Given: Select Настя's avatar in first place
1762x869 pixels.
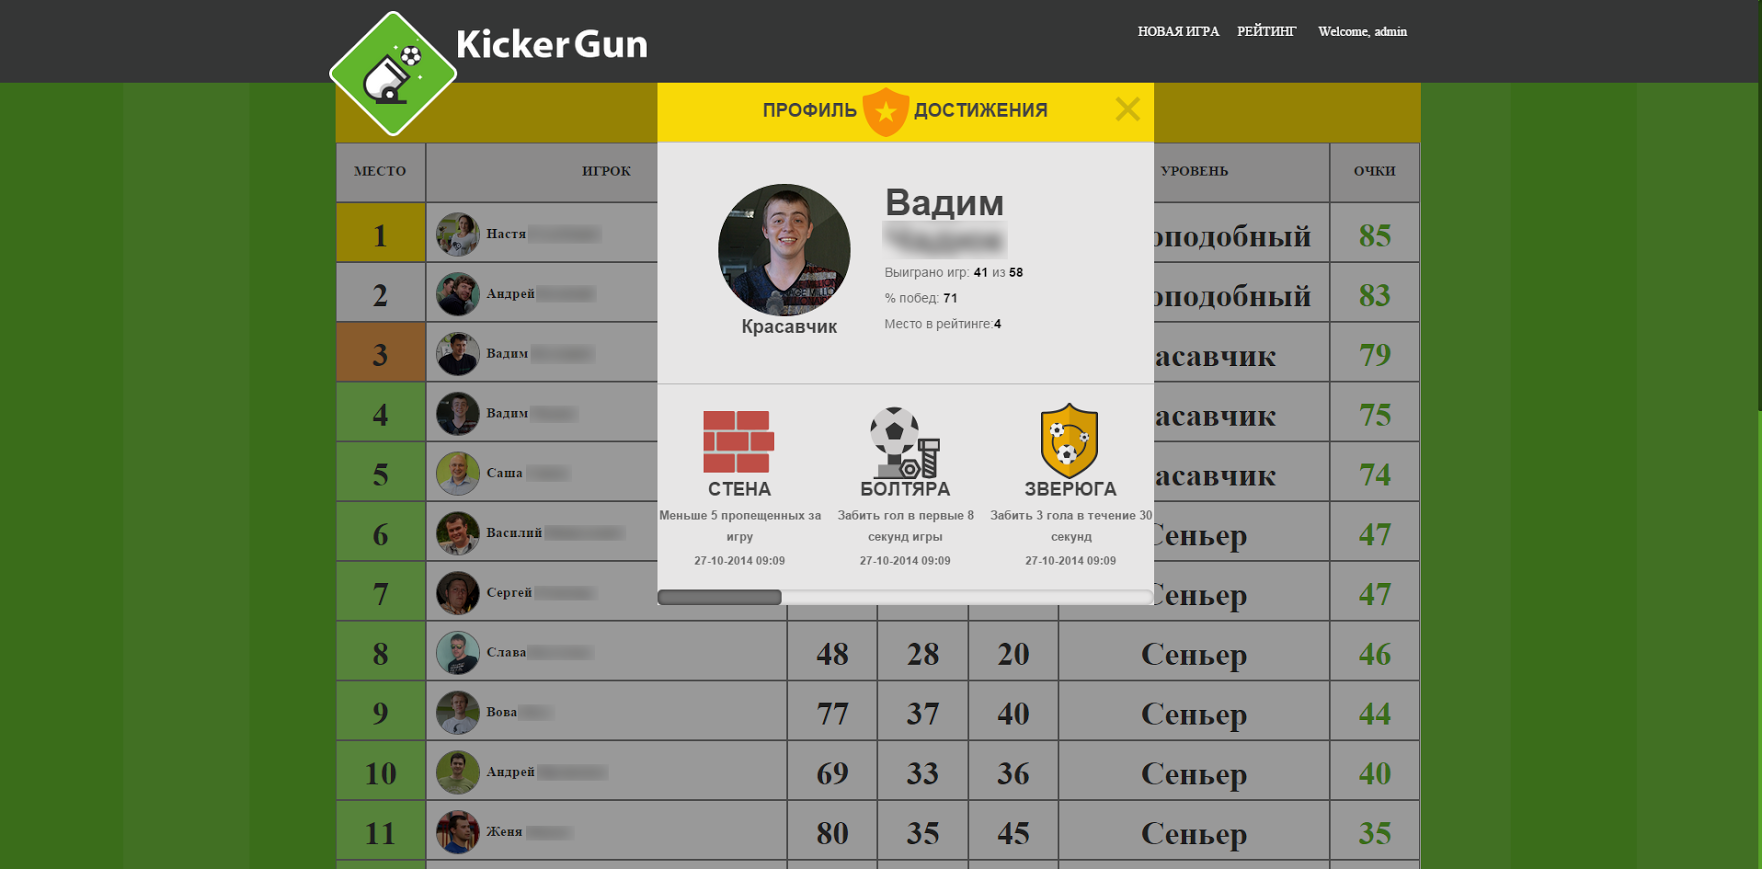Looking at the screenshot, I should (458, 234).
